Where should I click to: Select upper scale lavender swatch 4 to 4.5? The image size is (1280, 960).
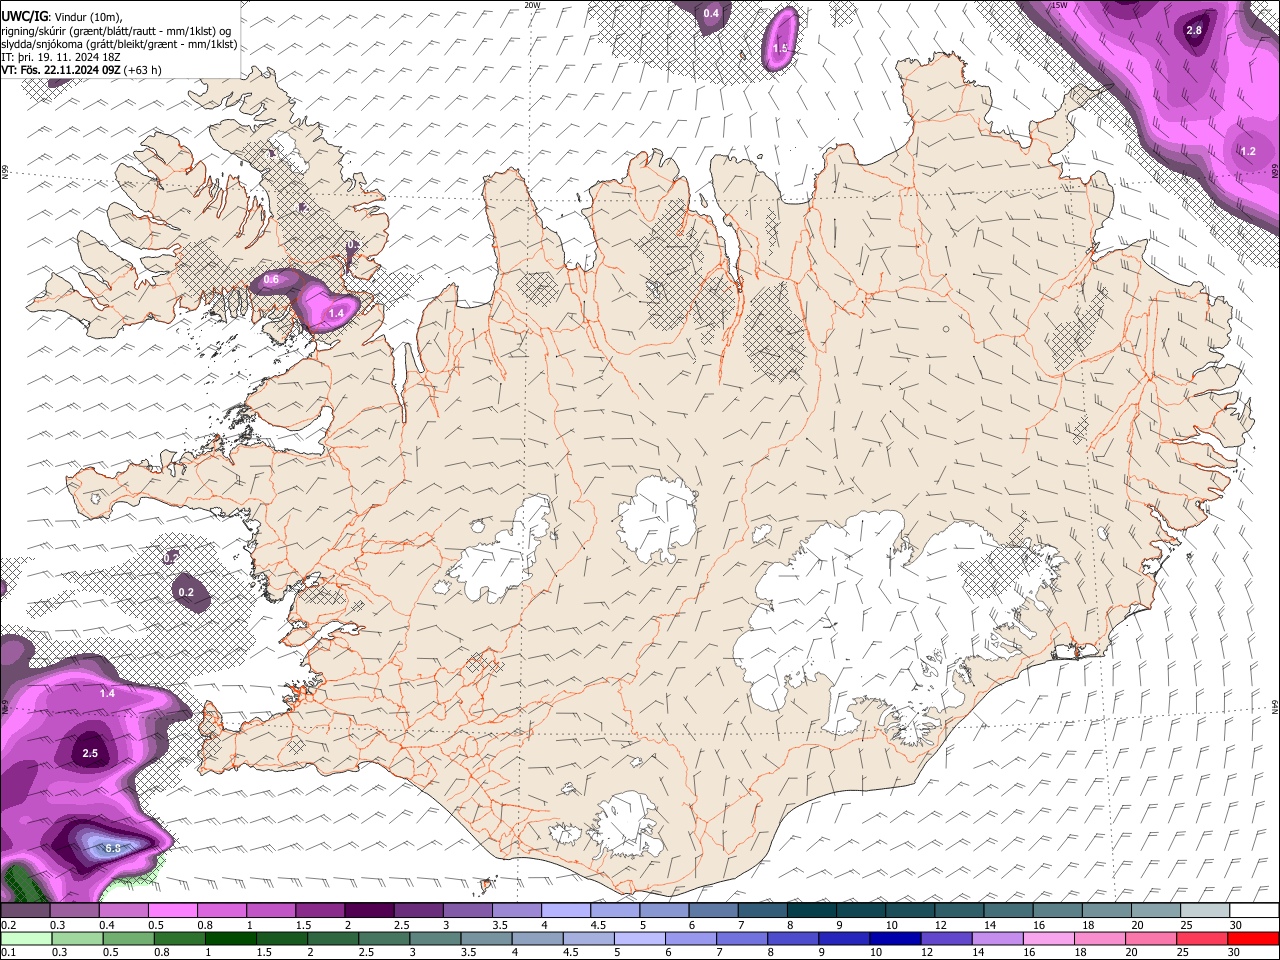(x=566, y=911)
